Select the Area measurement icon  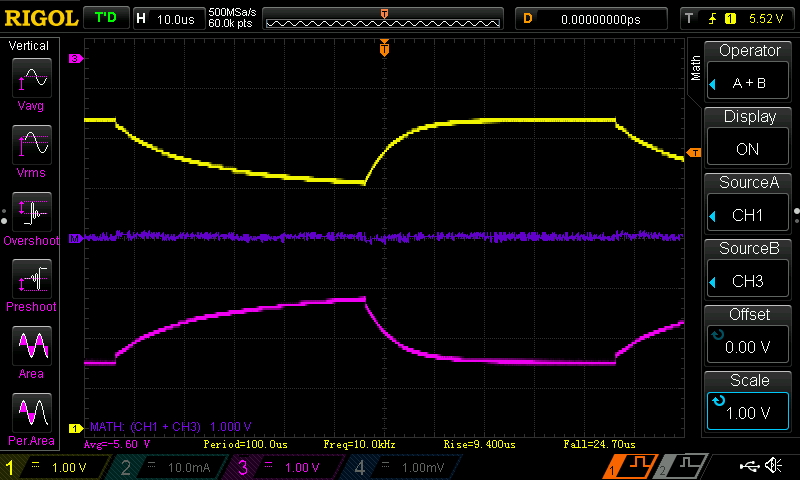[33, 352]
